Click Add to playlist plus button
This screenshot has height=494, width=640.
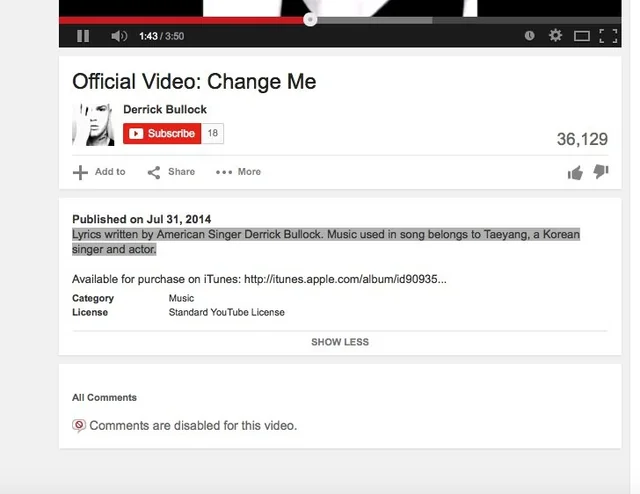tap(99, 172)
